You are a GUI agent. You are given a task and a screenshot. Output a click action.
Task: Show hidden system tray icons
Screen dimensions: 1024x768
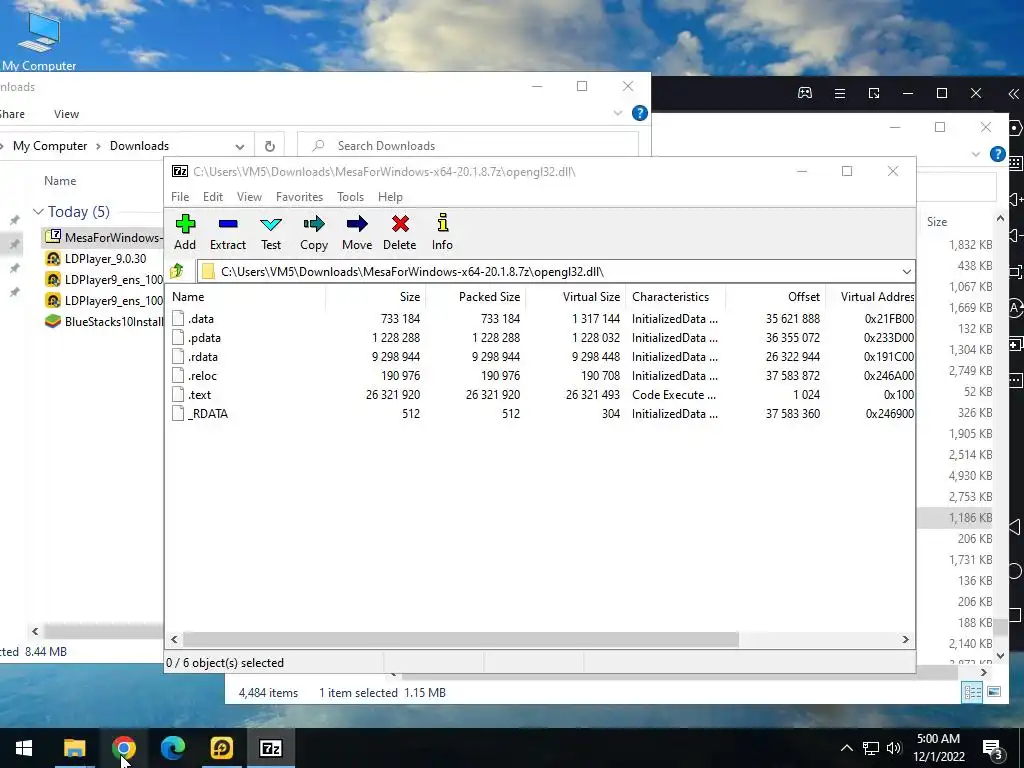click(846, 748)
